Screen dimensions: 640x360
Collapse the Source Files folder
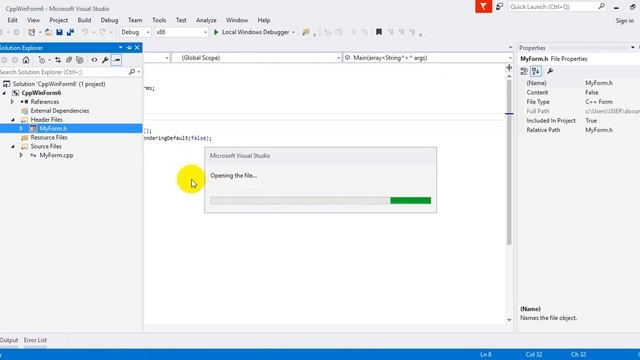(13, 146)
